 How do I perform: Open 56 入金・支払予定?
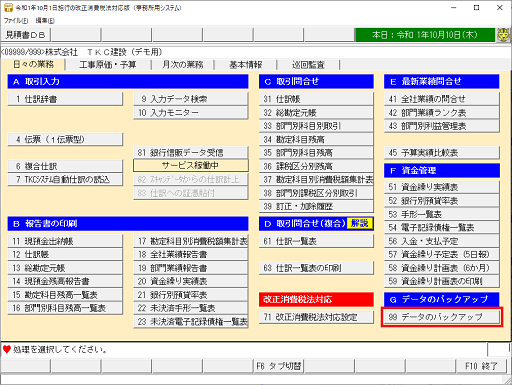point(442,241)
